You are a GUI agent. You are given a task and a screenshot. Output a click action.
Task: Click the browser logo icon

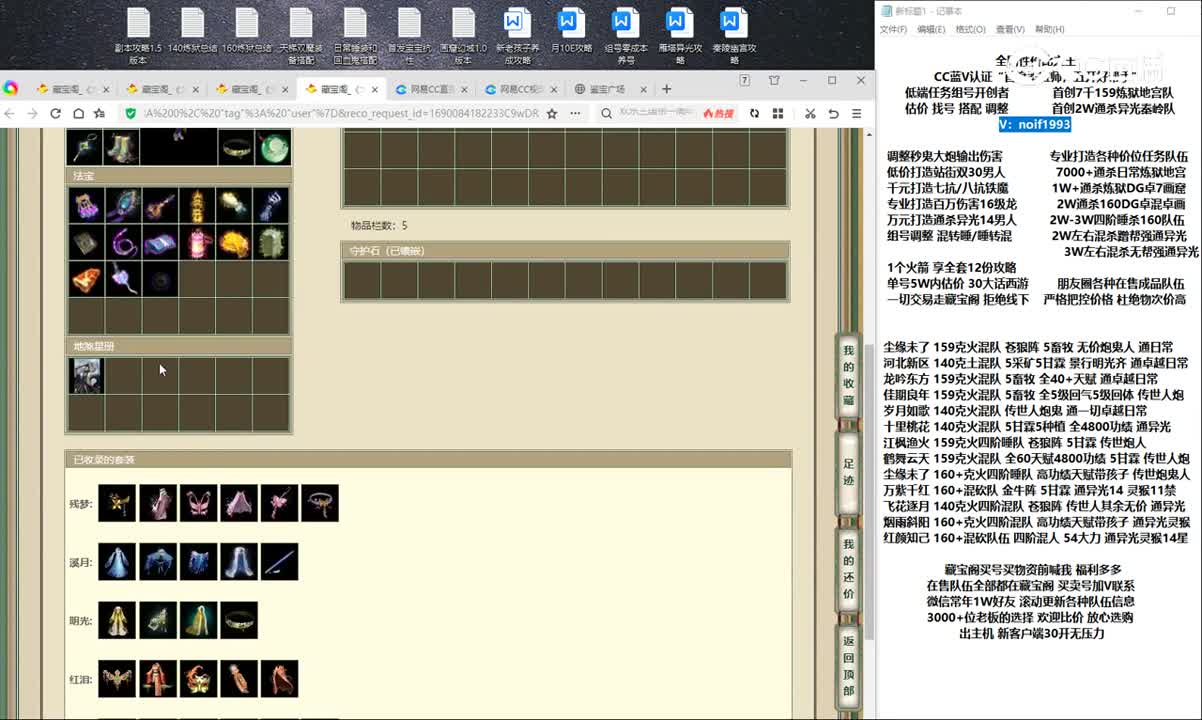[x=11, y=88]
